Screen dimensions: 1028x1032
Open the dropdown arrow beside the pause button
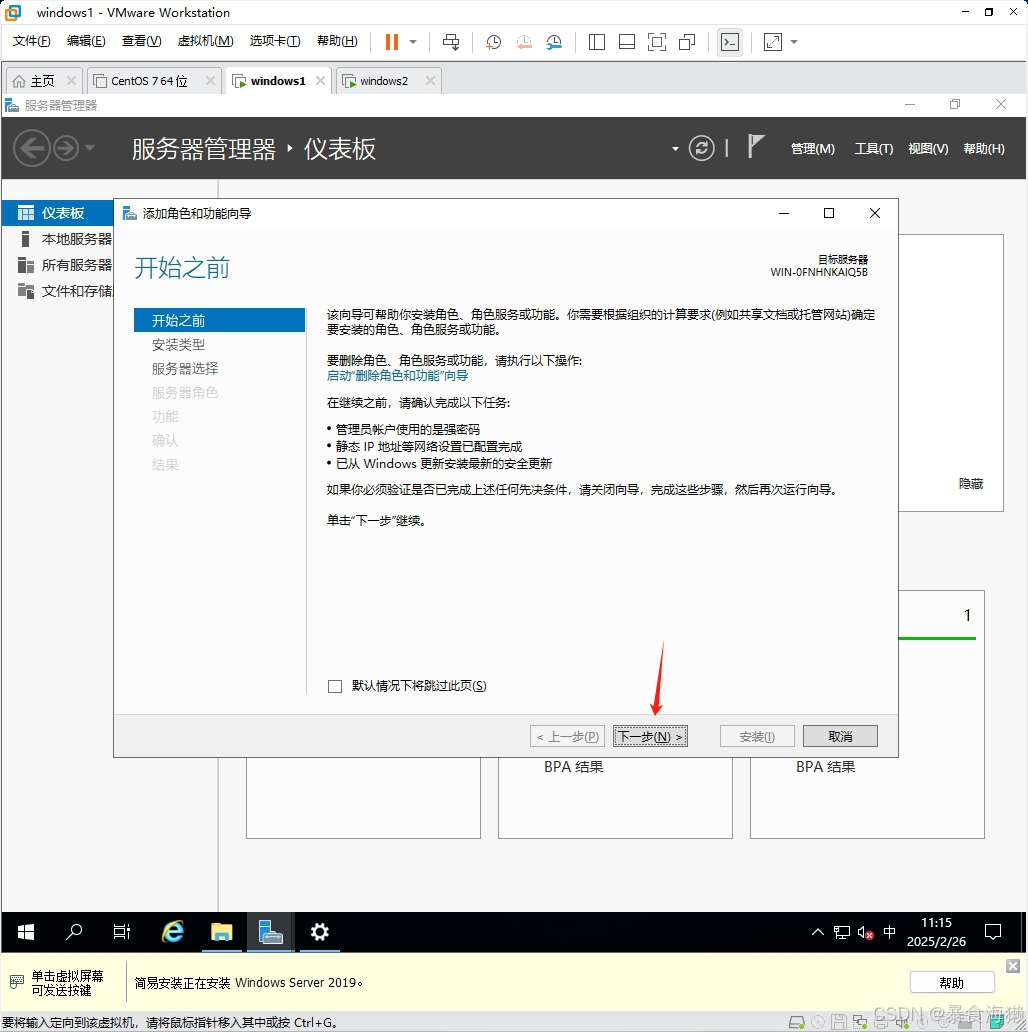pyautogui.click(x=413, y=41)
